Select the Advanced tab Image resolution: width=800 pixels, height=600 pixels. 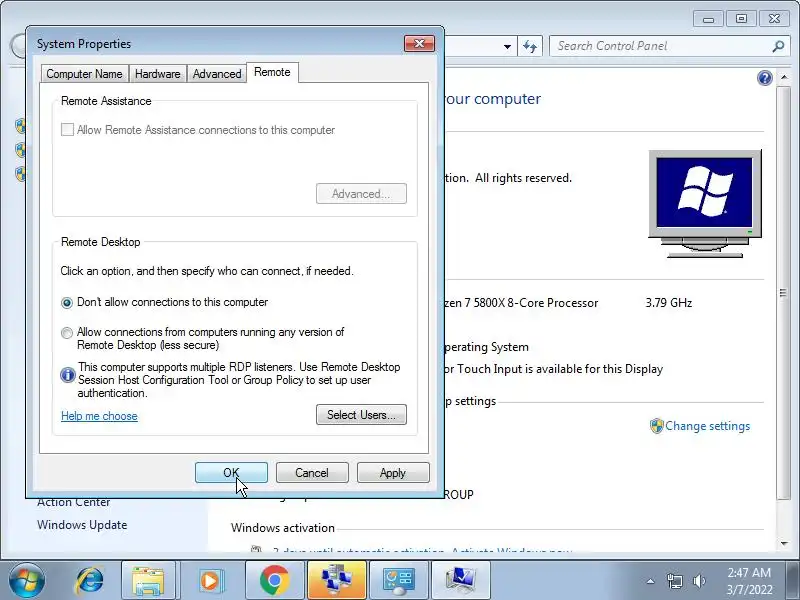[x=217, y=73]
